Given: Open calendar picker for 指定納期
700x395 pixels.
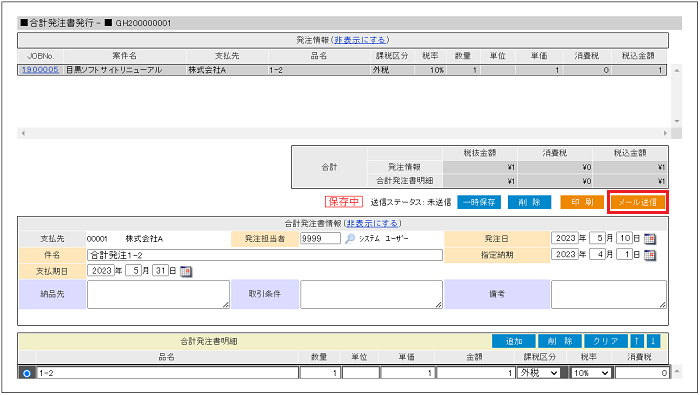Looking at the screenshot, I should pos(650,255).
